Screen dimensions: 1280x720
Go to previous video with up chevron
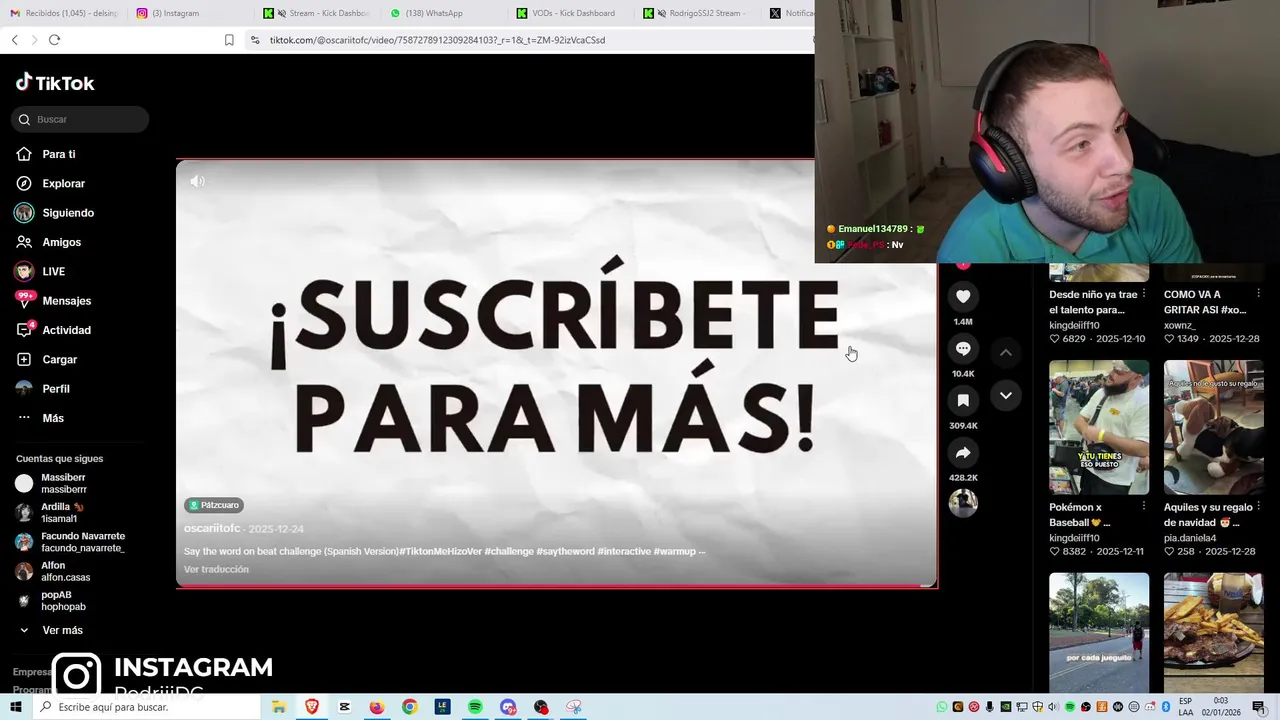(1006, 352)
